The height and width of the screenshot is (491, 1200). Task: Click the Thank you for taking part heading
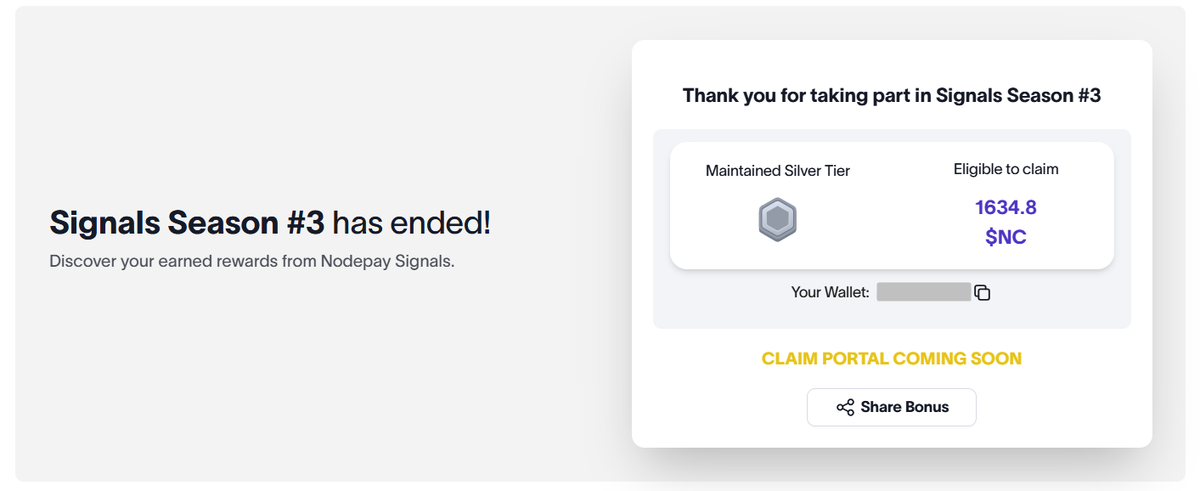[891, 96]
